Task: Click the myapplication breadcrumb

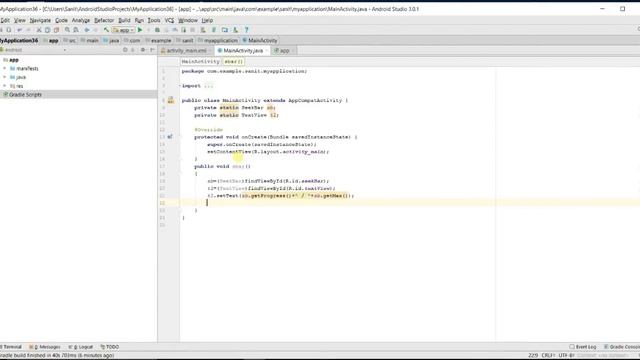Action: [x=218, y=40]
